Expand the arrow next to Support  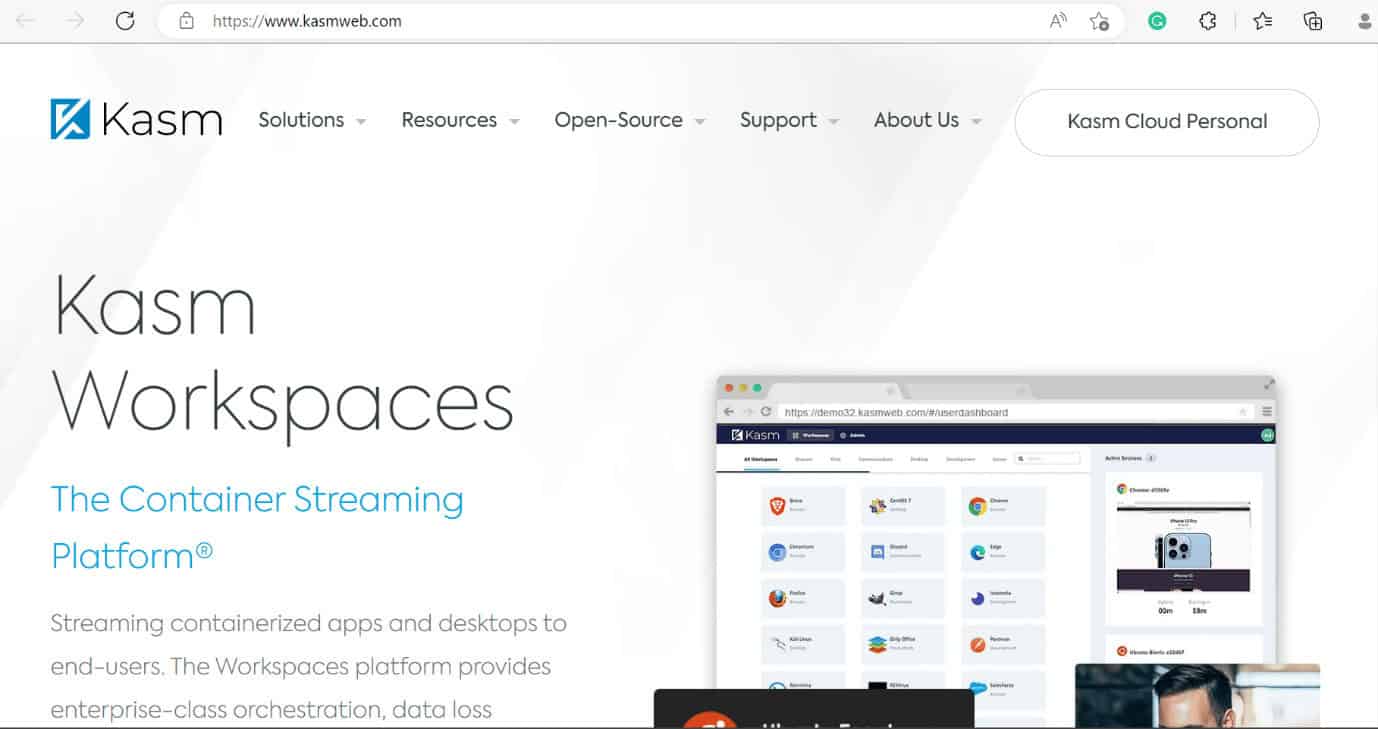pyautogui.click(x=834, y=122)
